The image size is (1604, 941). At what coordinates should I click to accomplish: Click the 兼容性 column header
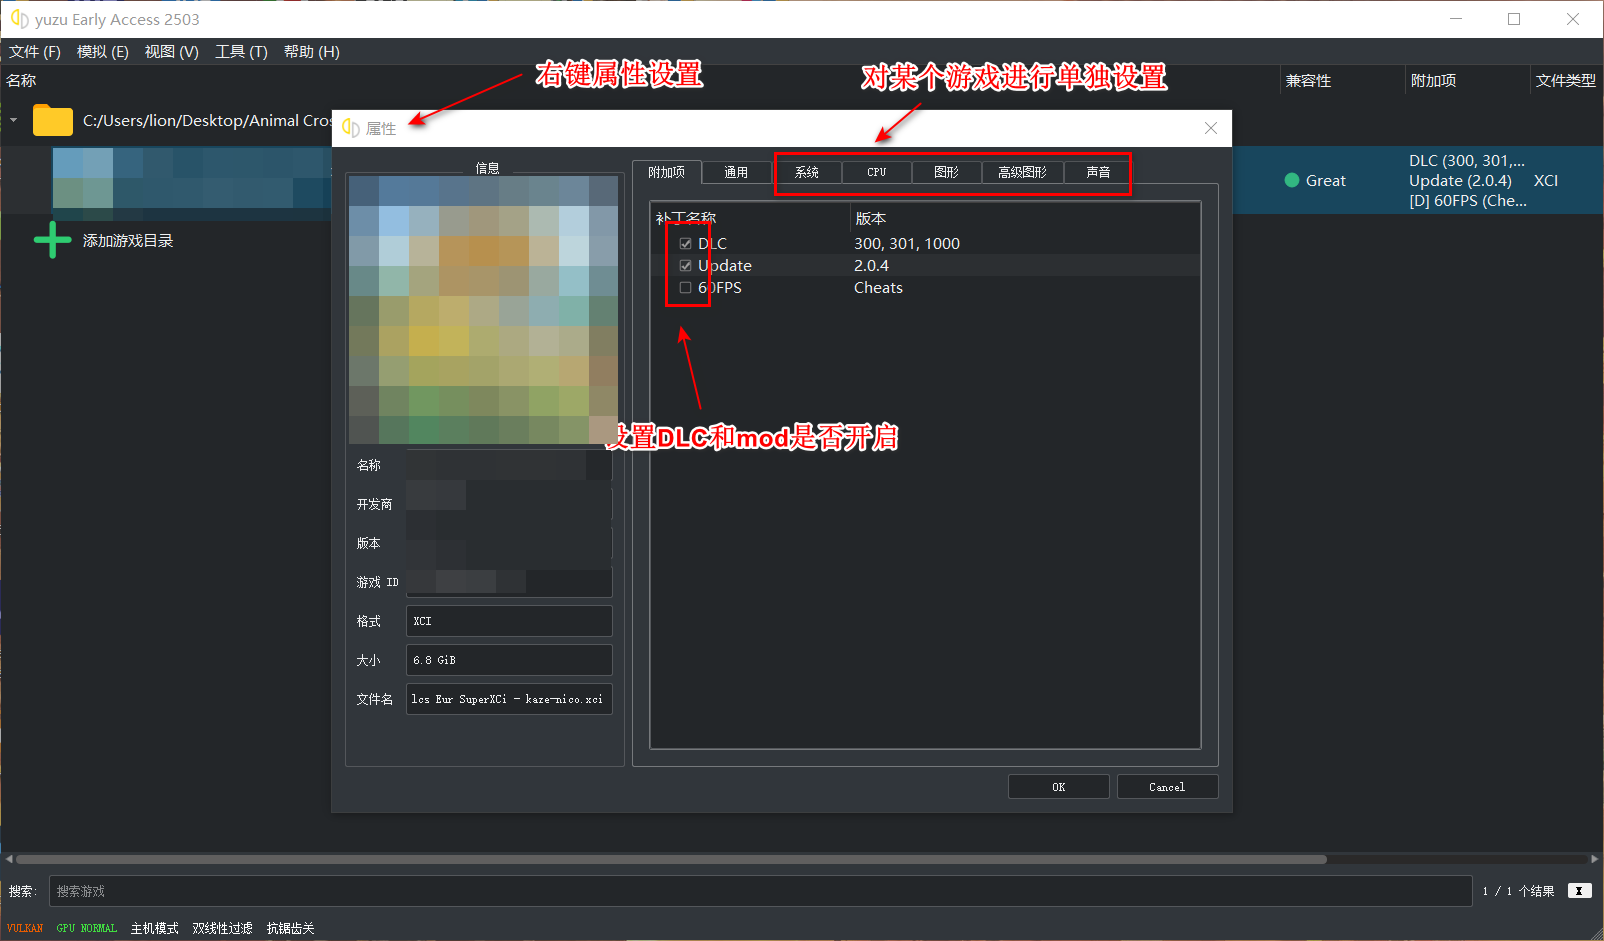click(x=1308, y=80)
